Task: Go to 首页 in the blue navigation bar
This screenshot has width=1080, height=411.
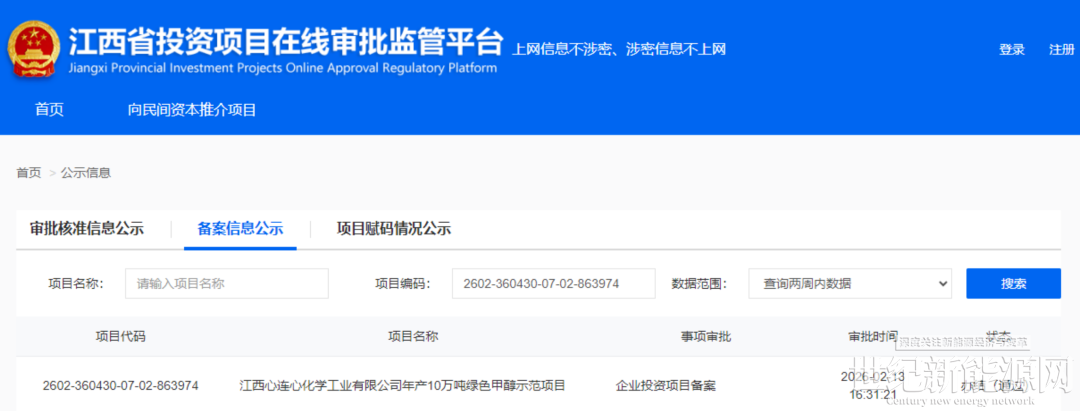Action: coord(49,110)
